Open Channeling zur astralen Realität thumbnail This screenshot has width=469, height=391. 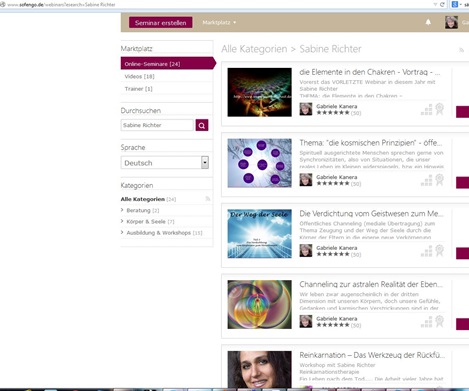(260, 304)
